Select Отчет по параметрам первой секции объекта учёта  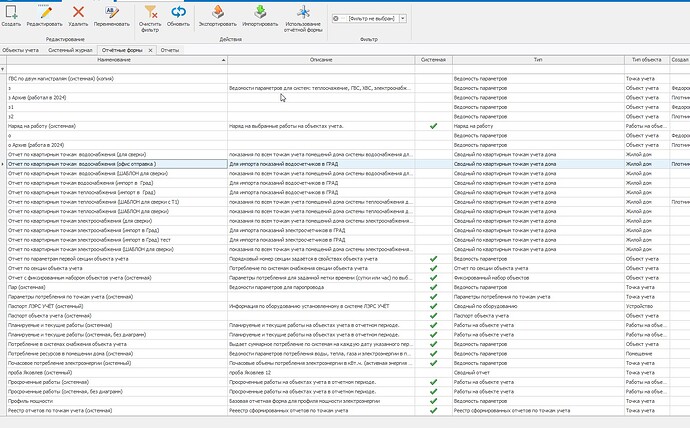tap(68, 259)
